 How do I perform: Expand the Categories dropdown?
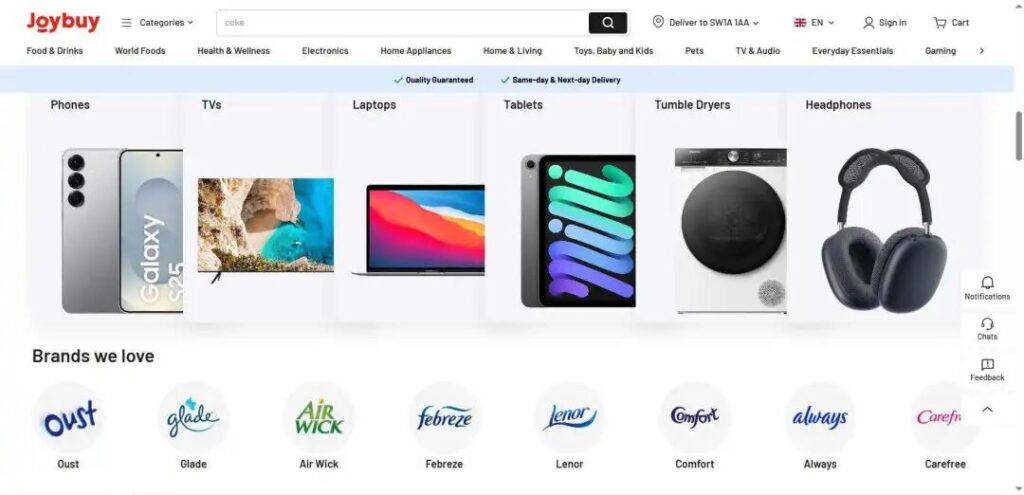157,23
